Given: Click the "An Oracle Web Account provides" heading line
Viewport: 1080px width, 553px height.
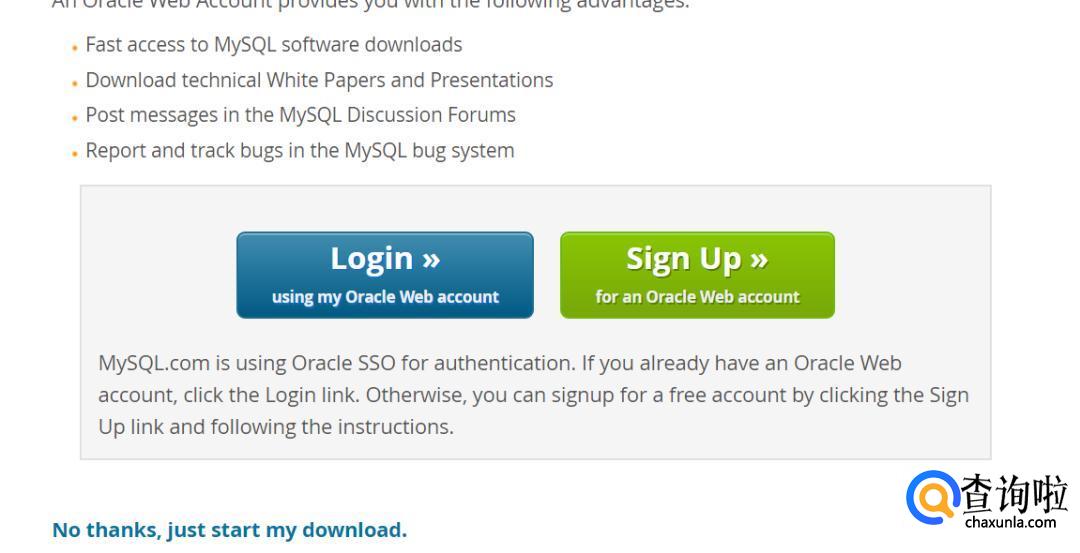Looking at the screenshot, I should 370,5.
